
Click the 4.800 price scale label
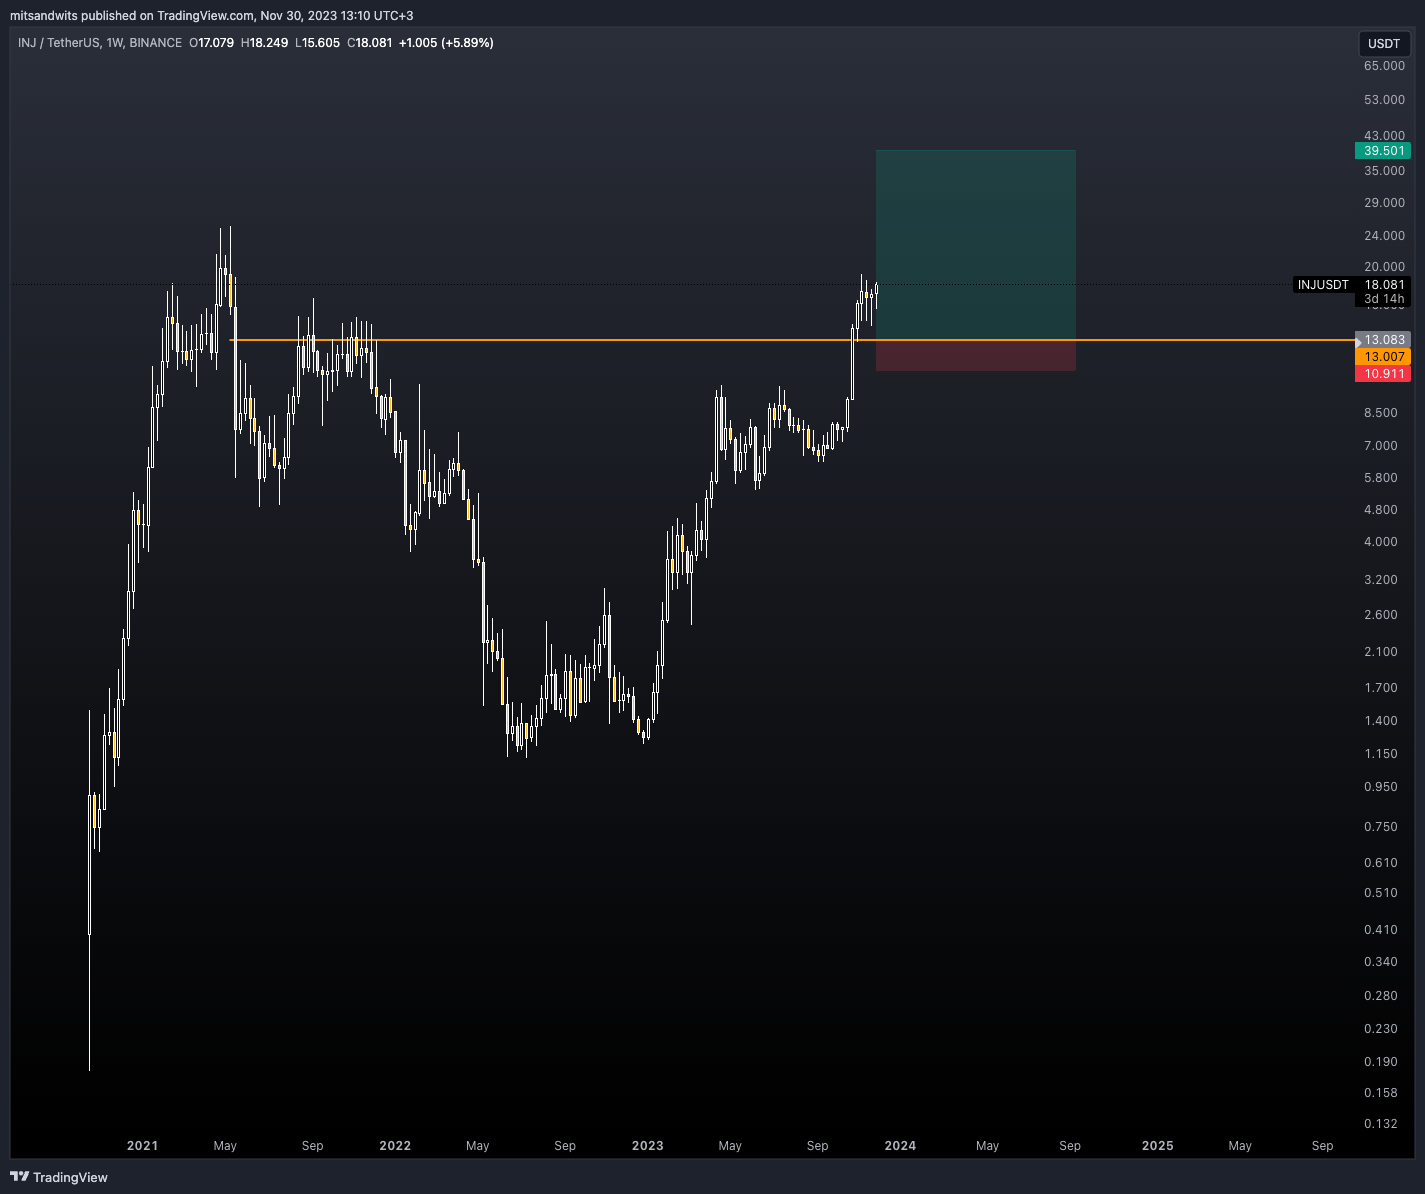(x=1381, y=510)
